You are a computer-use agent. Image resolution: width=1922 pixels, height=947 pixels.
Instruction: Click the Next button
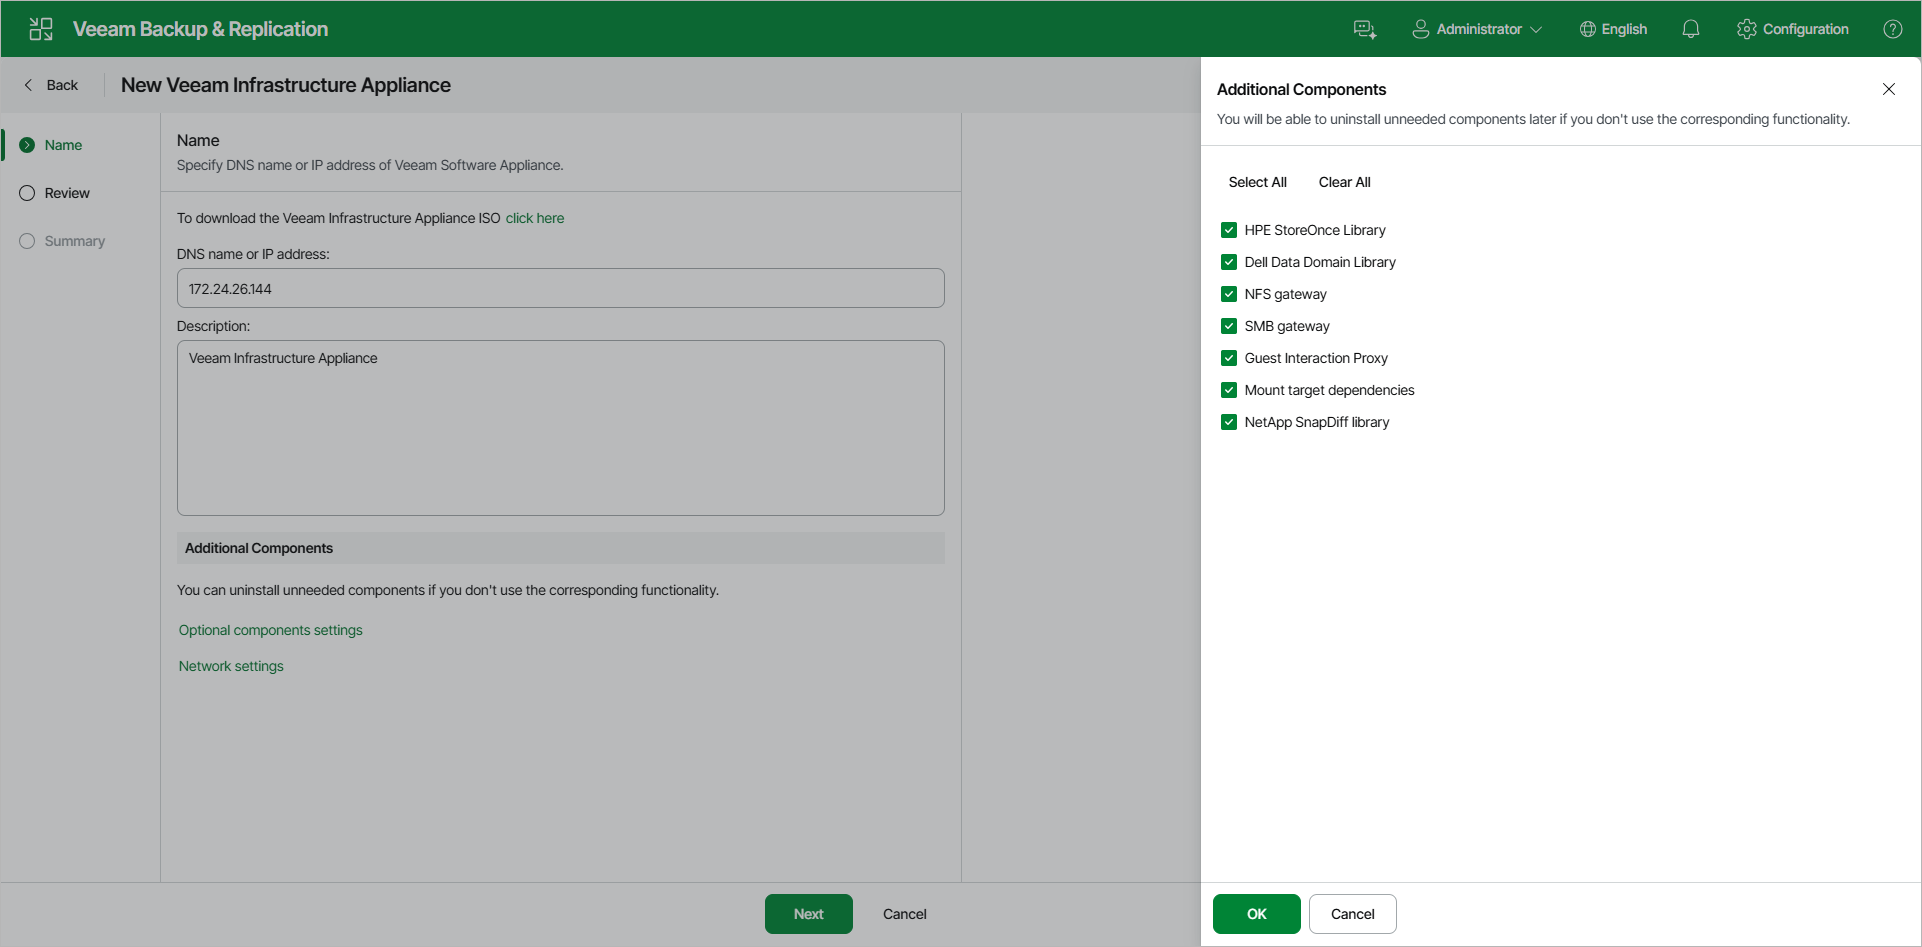[x=808, y=913]
